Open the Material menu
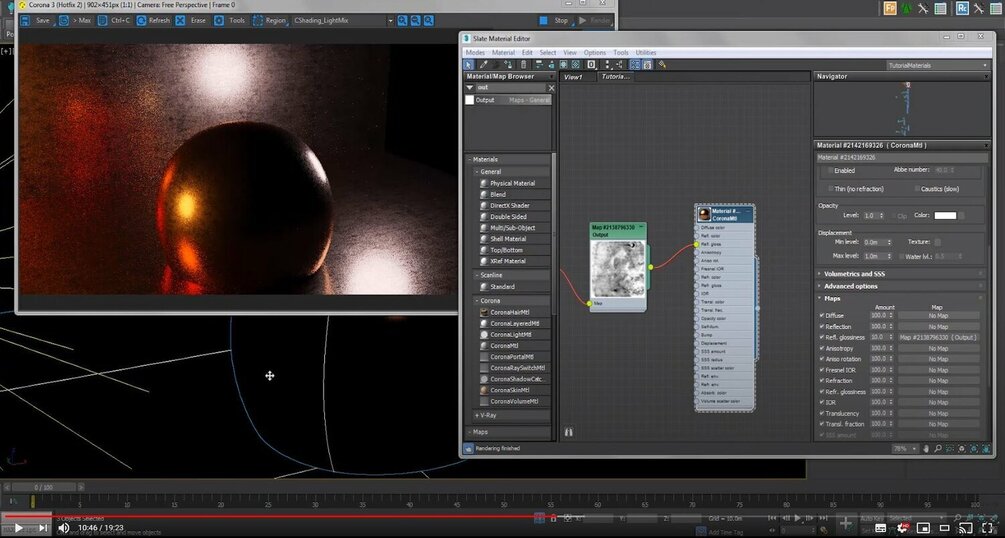The height and width of the screenshot is (538, 1005). point(503,53)
